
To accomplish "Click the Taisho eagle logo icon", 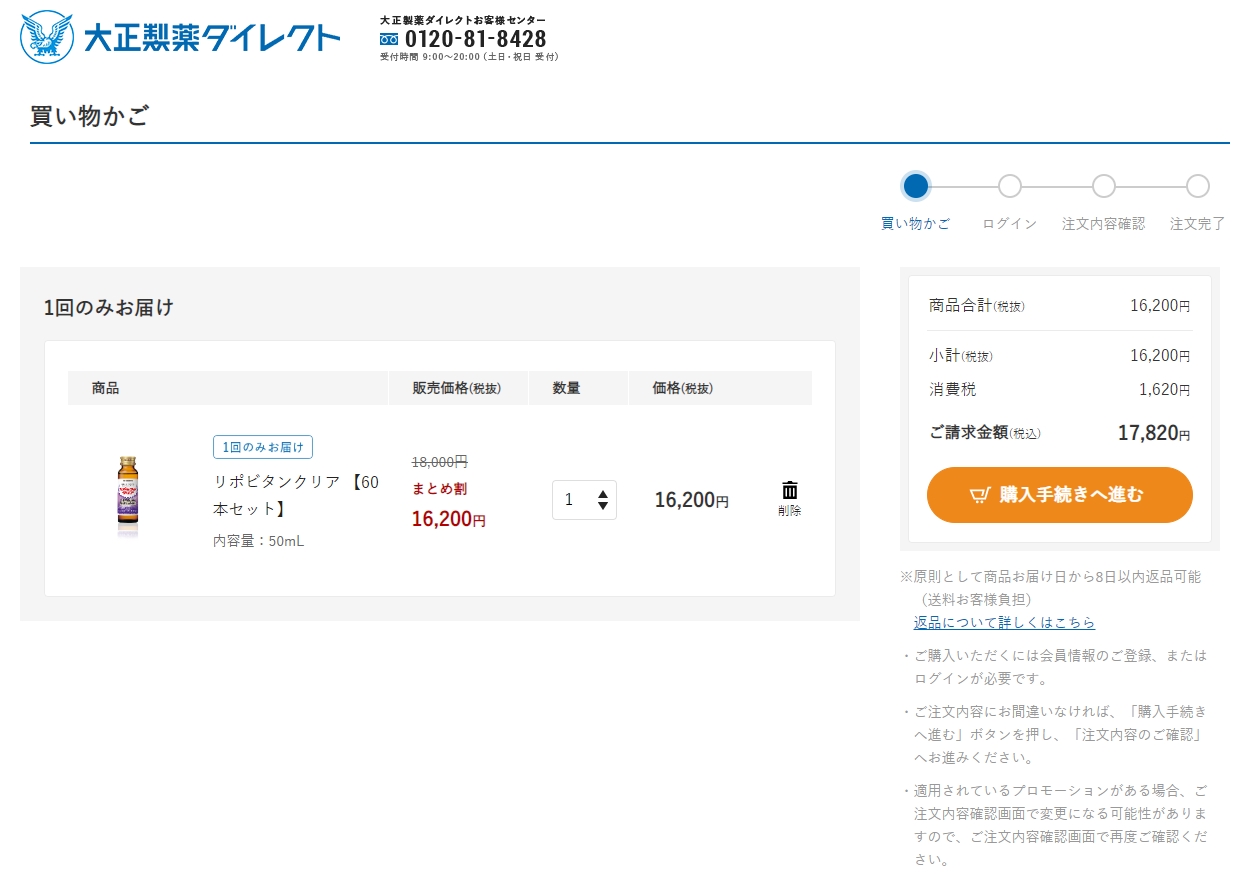I will click(47, 37).
